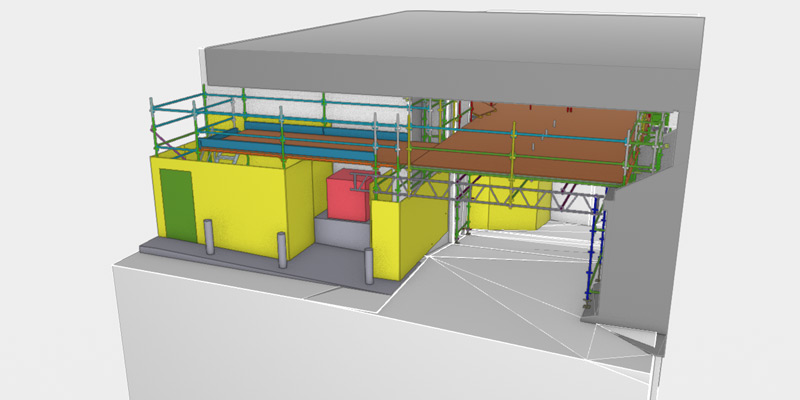Select the gray step block under red cube
The width and height of the screenshot is (800, 400).
pyautogui.click(x=340, y=235)
